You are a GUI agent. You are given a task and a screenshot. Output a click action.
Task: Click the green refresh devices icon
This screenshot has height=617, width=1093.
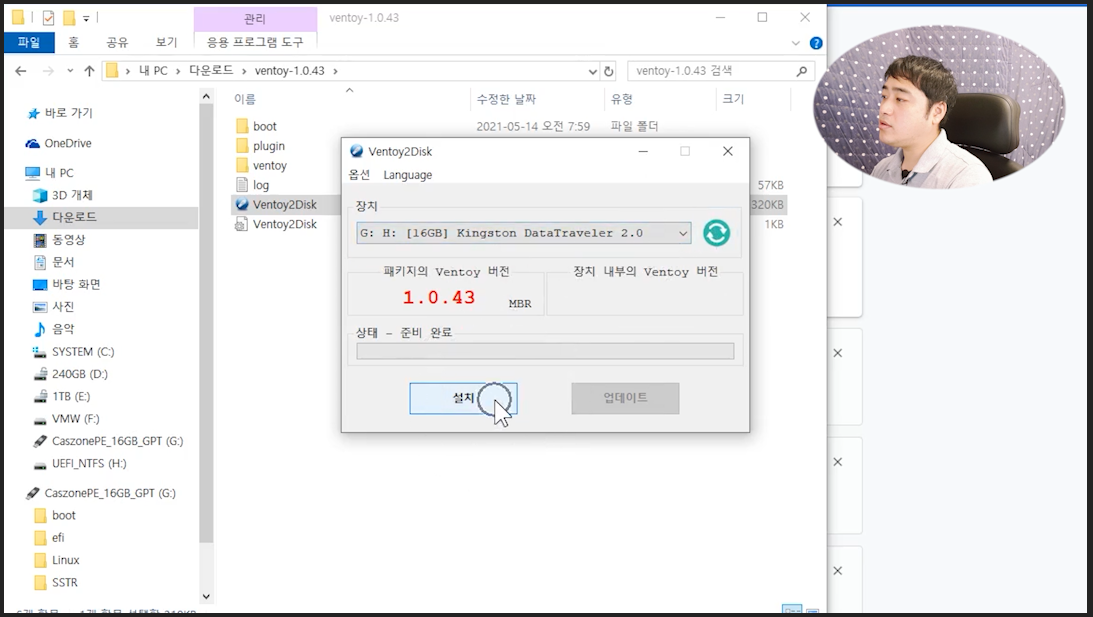click(716, 233)
